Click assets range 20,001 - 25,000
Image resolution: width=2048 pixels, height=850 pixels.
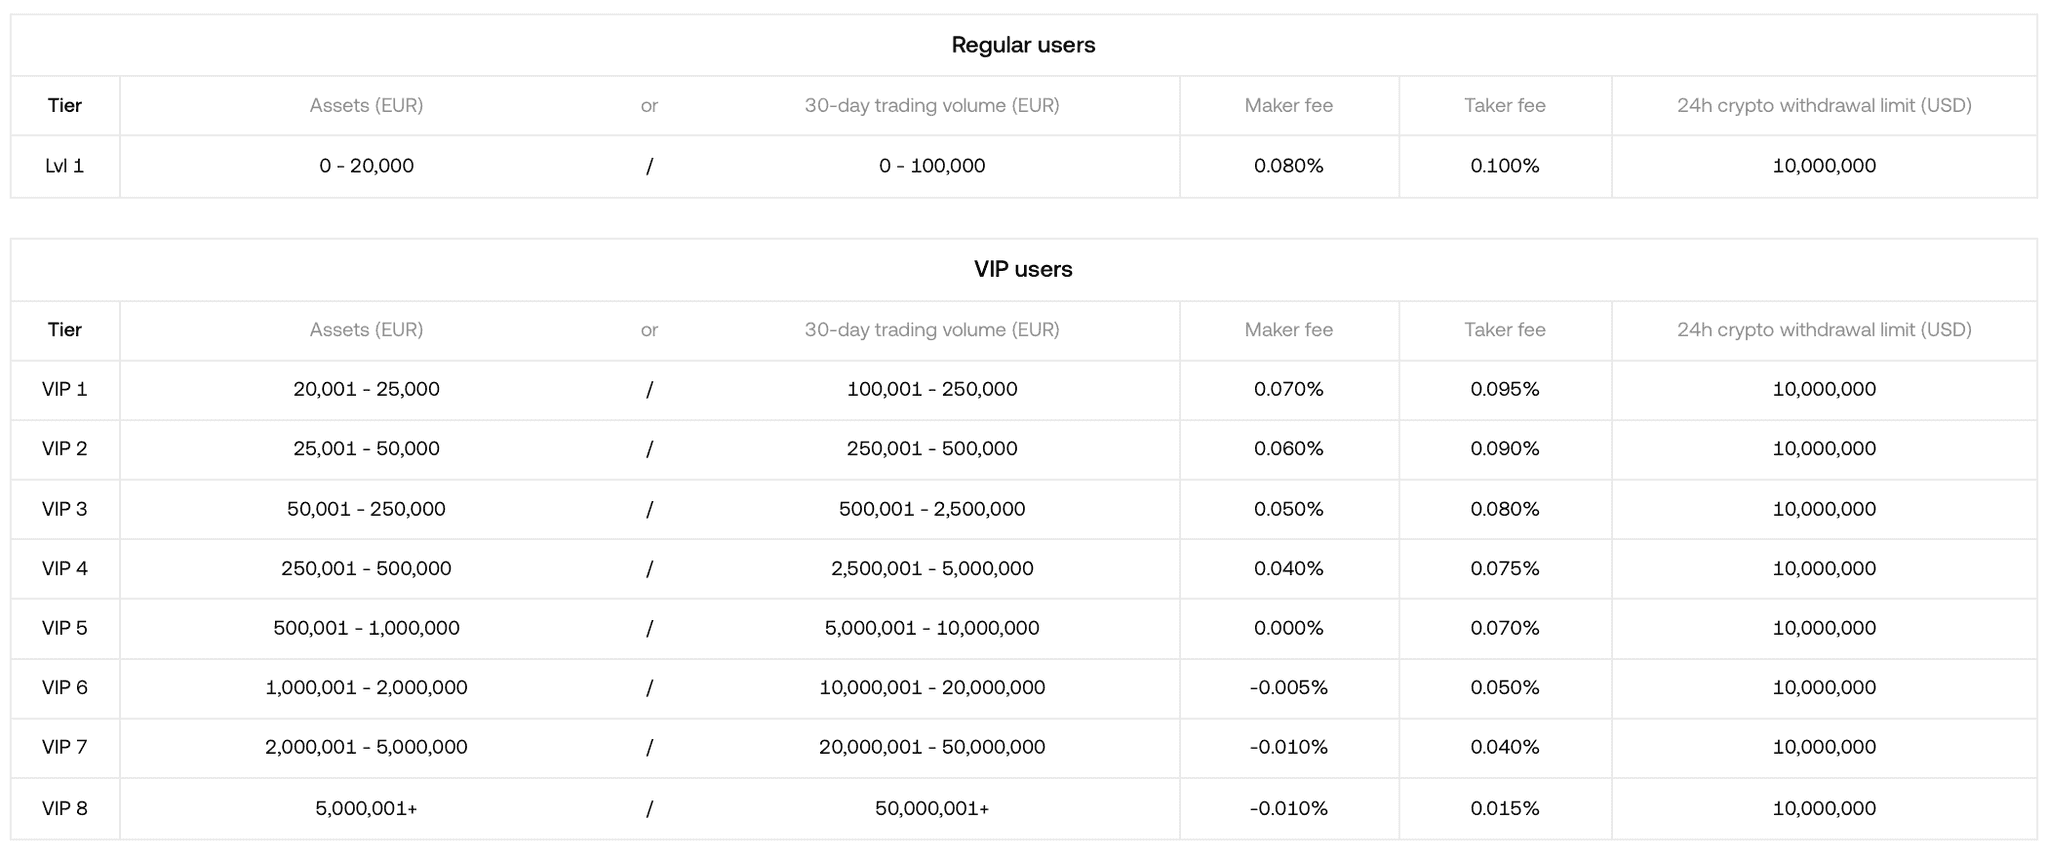pyautogui.click(x=366, y=389)
